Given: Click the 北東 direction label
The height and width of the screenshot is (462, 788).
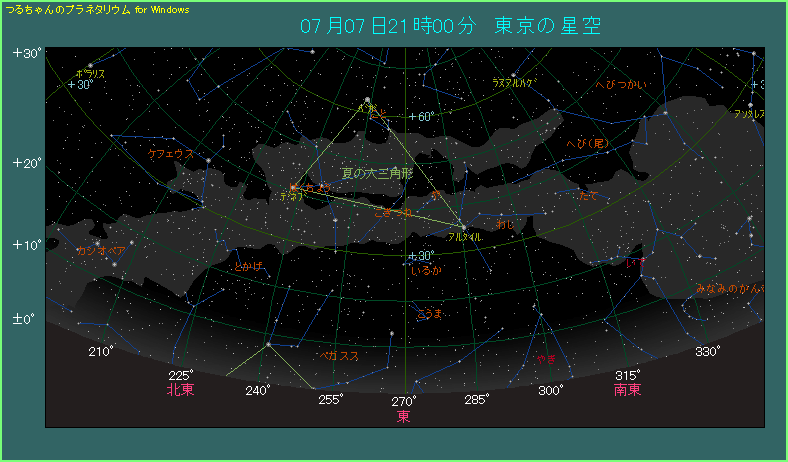Looking at the screenshot, I should [x=181, y=390].
